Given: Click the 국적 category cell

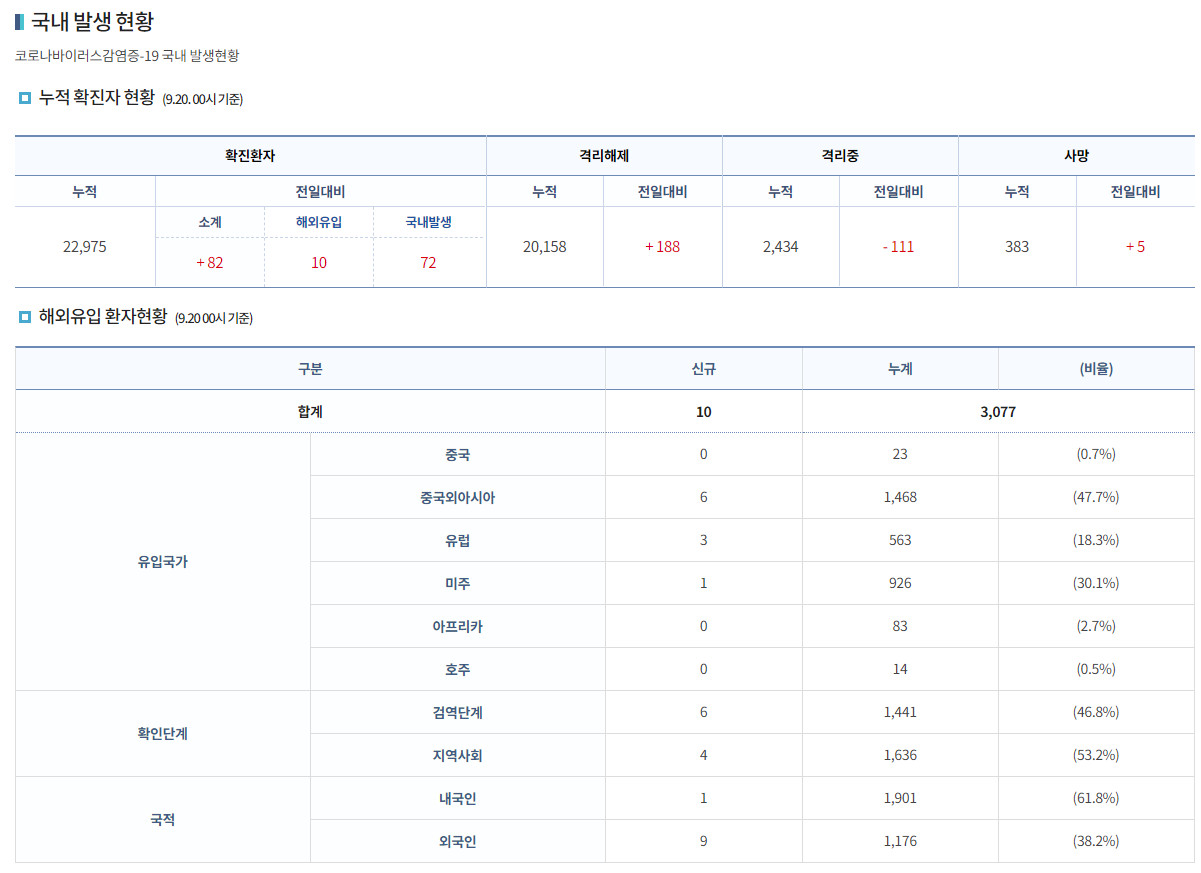Looking at the screenshot, I should (163, 819).
